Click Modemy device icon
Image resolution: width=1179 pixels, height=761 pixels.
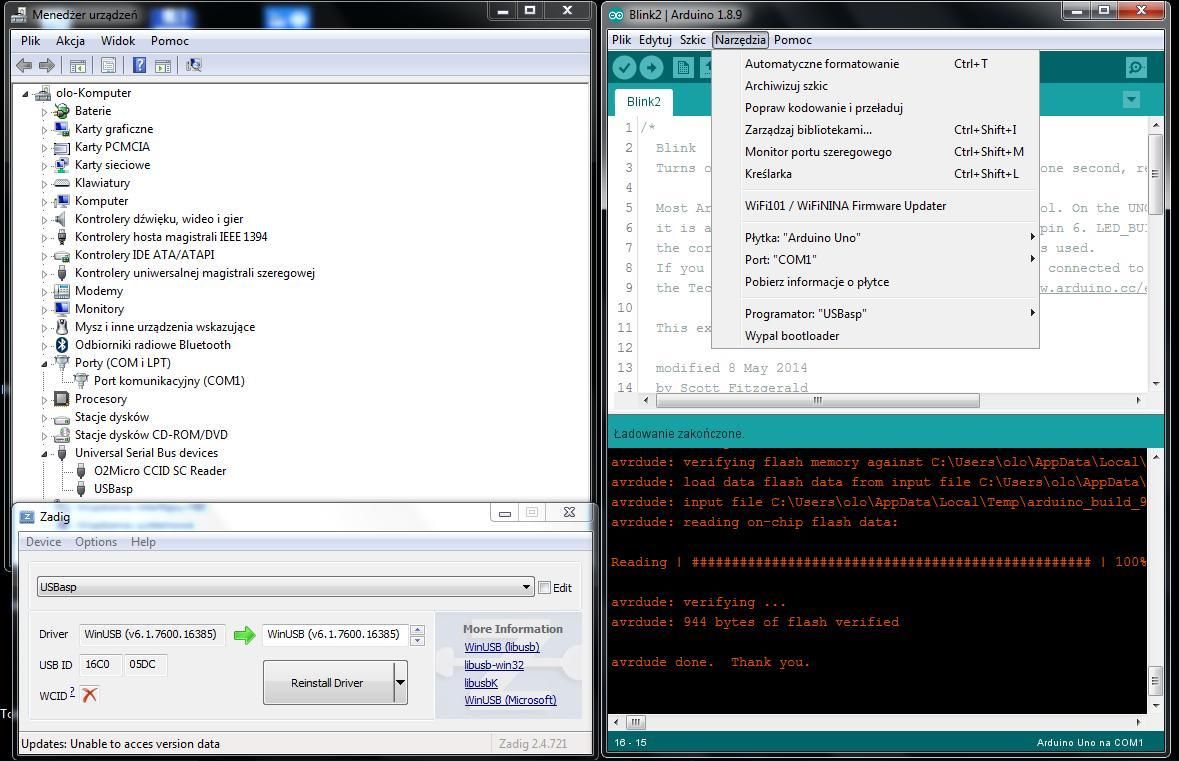(62, 291)
